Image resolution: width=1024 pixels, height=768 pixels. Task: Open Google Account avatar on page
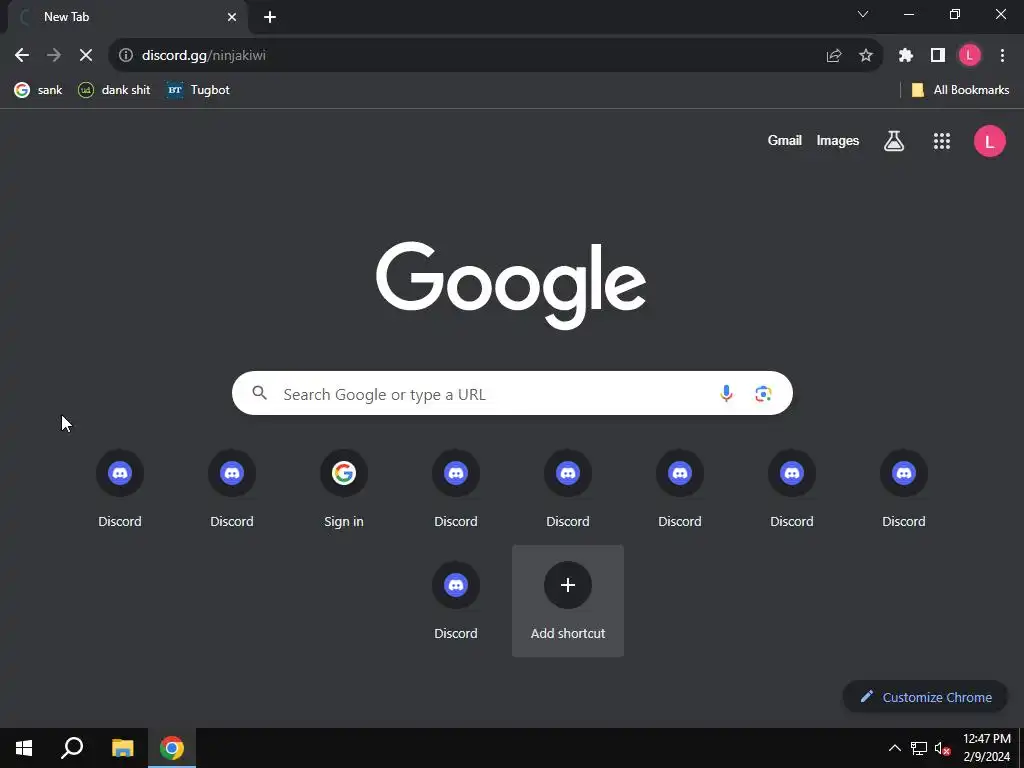(989, 141)
